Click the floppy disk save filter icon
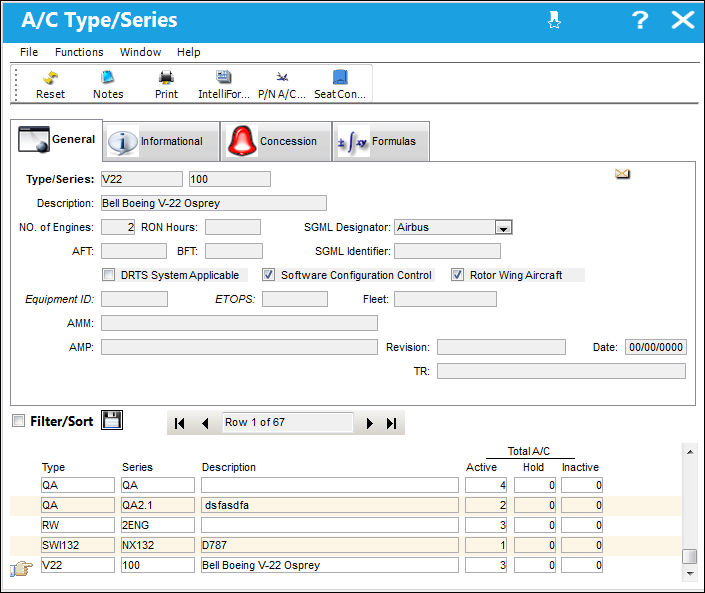The image size is (705, 593). coord(112,420)
